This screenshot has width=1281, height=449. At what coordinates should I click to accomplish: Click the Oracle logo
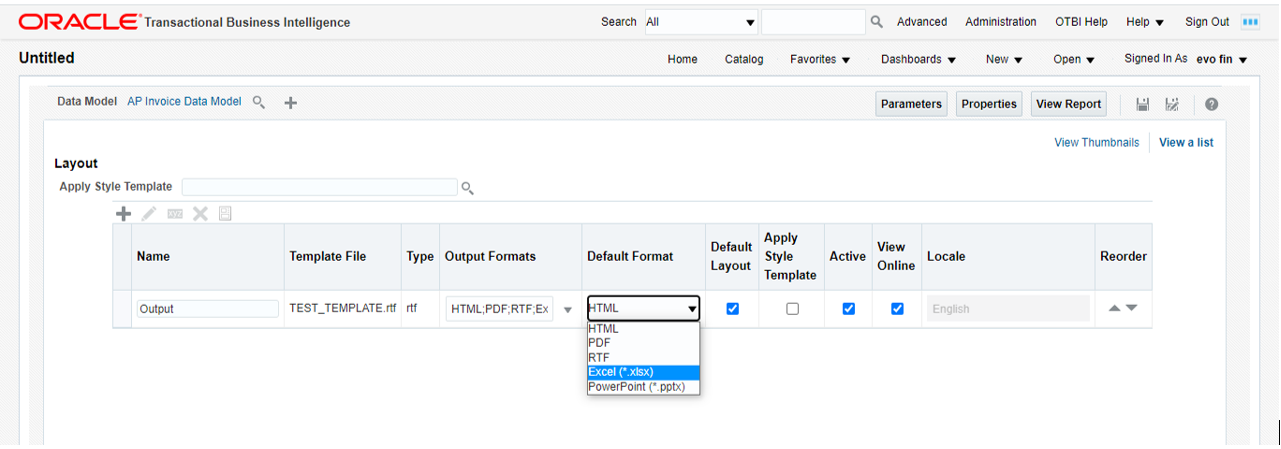click(80, 22)
